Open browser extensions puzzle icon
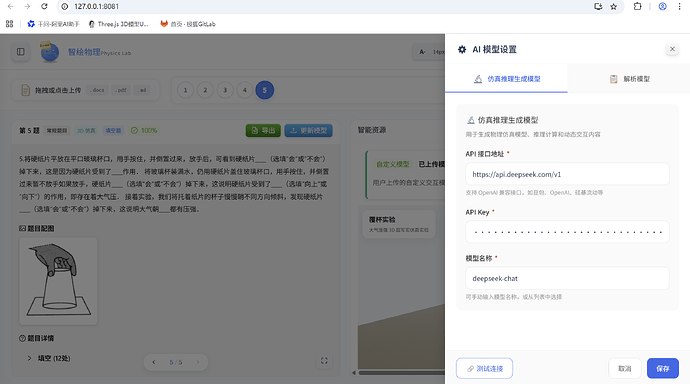Screen dimensions: 690x384 click(x=637, y=7)
